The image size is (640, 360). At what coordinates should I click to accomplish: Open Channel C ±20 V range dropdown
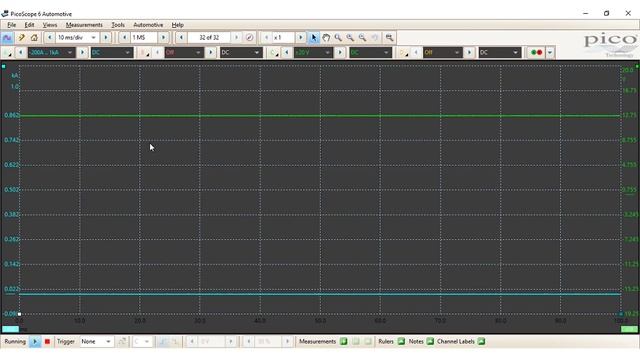(313, 53)
